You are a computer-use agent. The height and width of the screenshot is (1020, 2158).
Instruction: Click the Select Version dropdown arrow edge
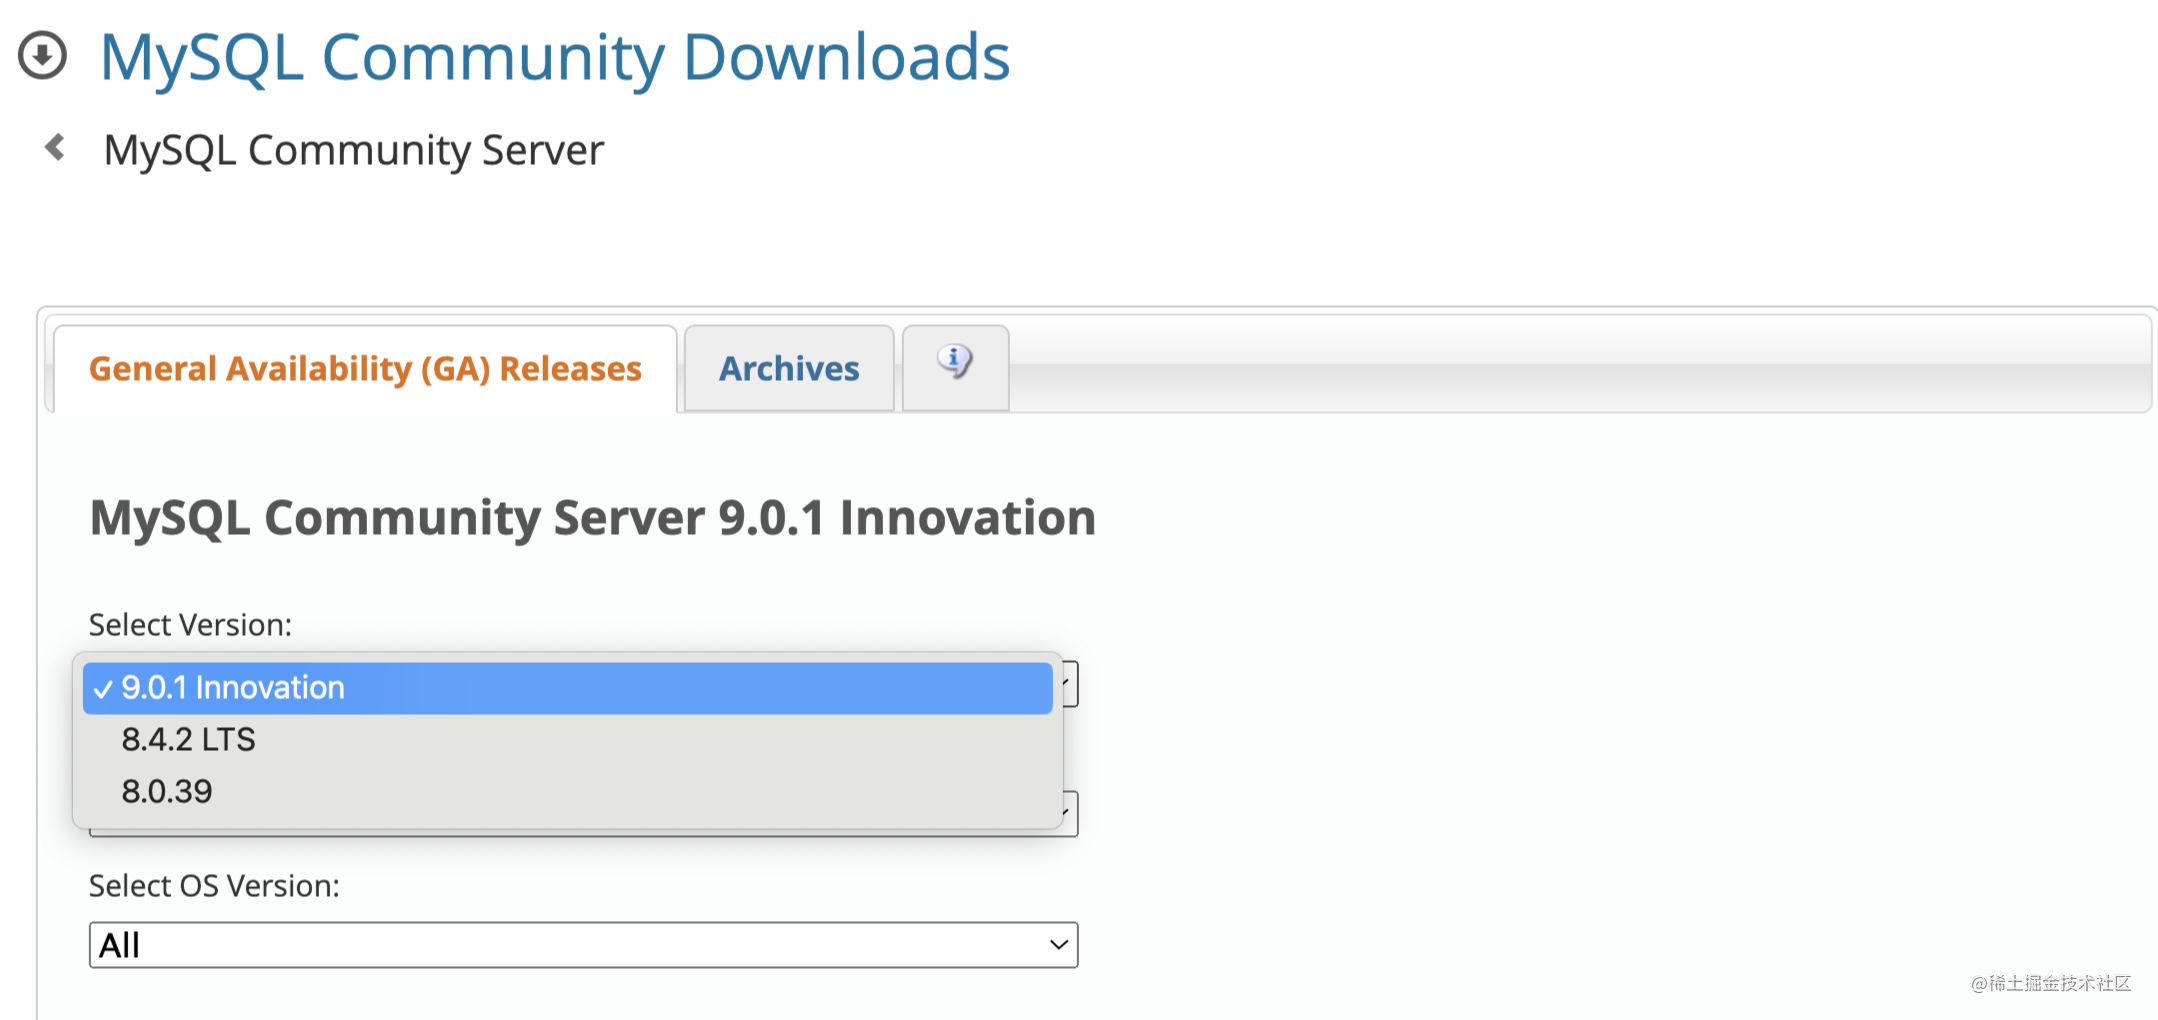[x=1069, y=684]
